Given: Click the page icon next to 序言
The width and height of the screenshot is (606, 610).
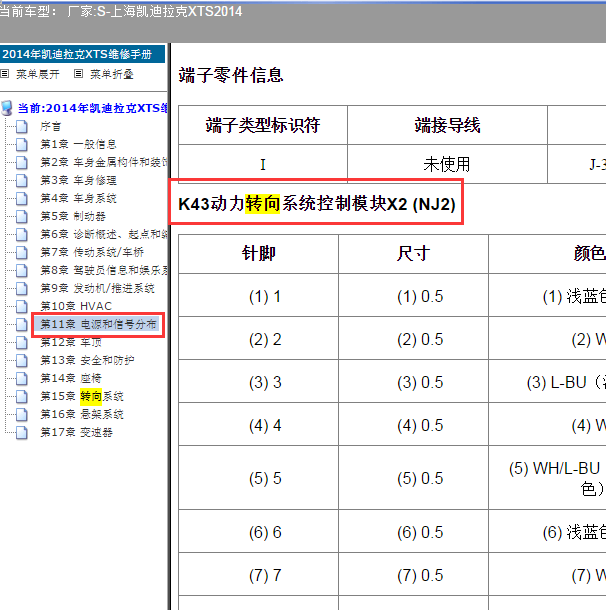Looking at the screenshot, I should pyautogui.click(x=22, y=126).
